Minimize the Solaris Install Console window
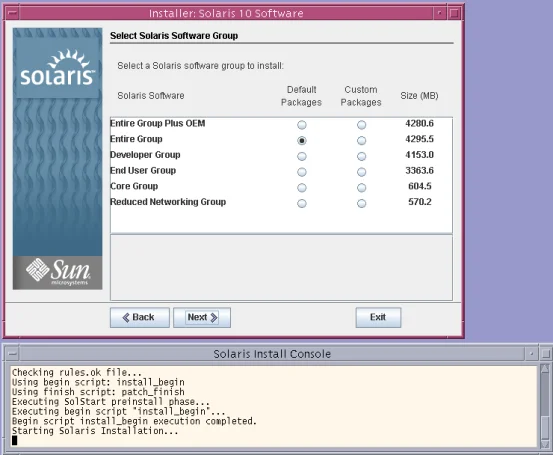553x455 pixels. tap(531, 354)
